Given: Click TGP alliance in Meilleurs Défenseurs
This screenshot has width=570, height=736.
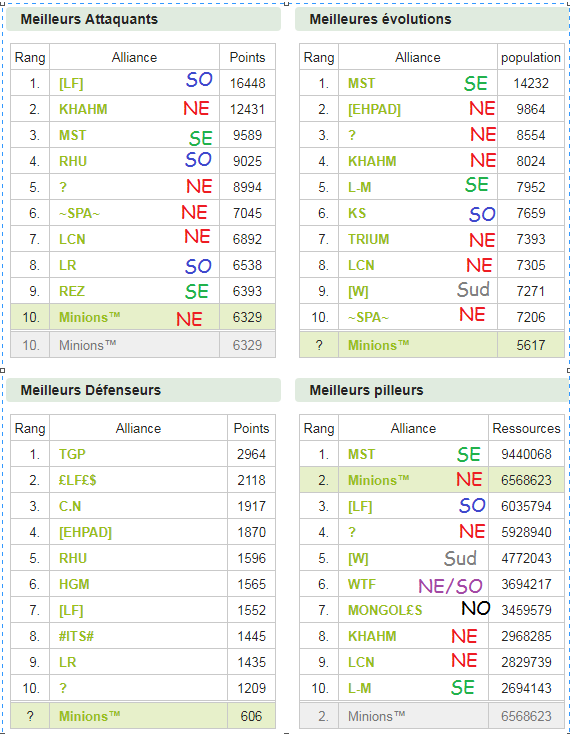Looking at the screenshot, I should 72,454.
